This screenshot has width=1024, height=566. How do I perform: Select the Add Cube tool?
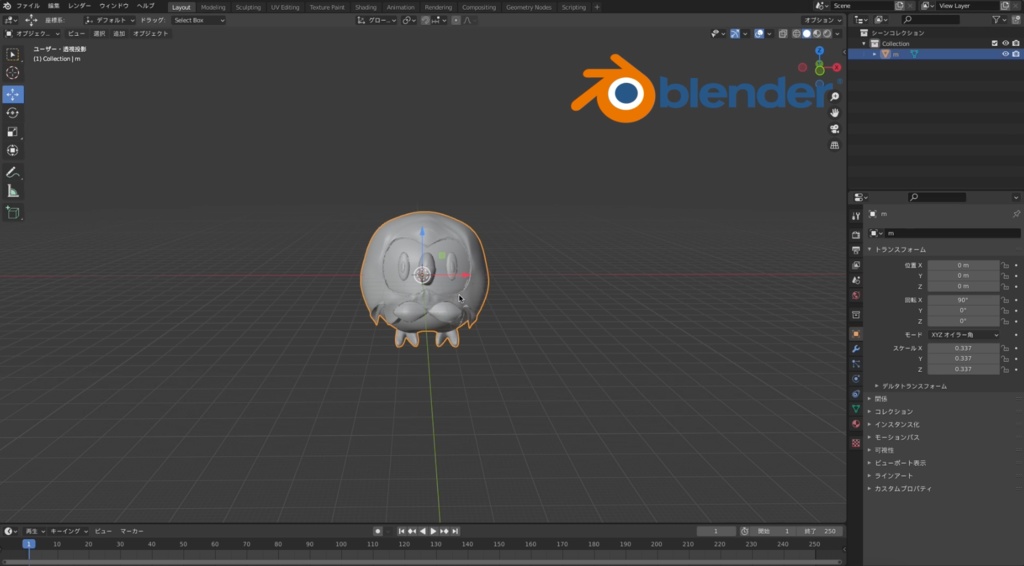click(x=12, y=212)
